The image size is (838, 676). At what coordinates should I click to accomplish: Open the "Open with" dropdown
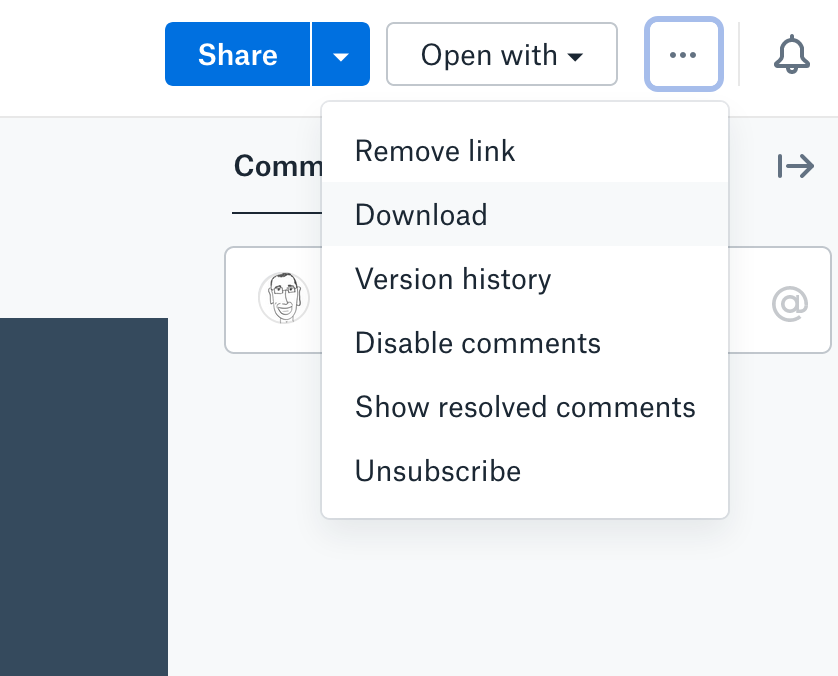click(x=501, y=54)
